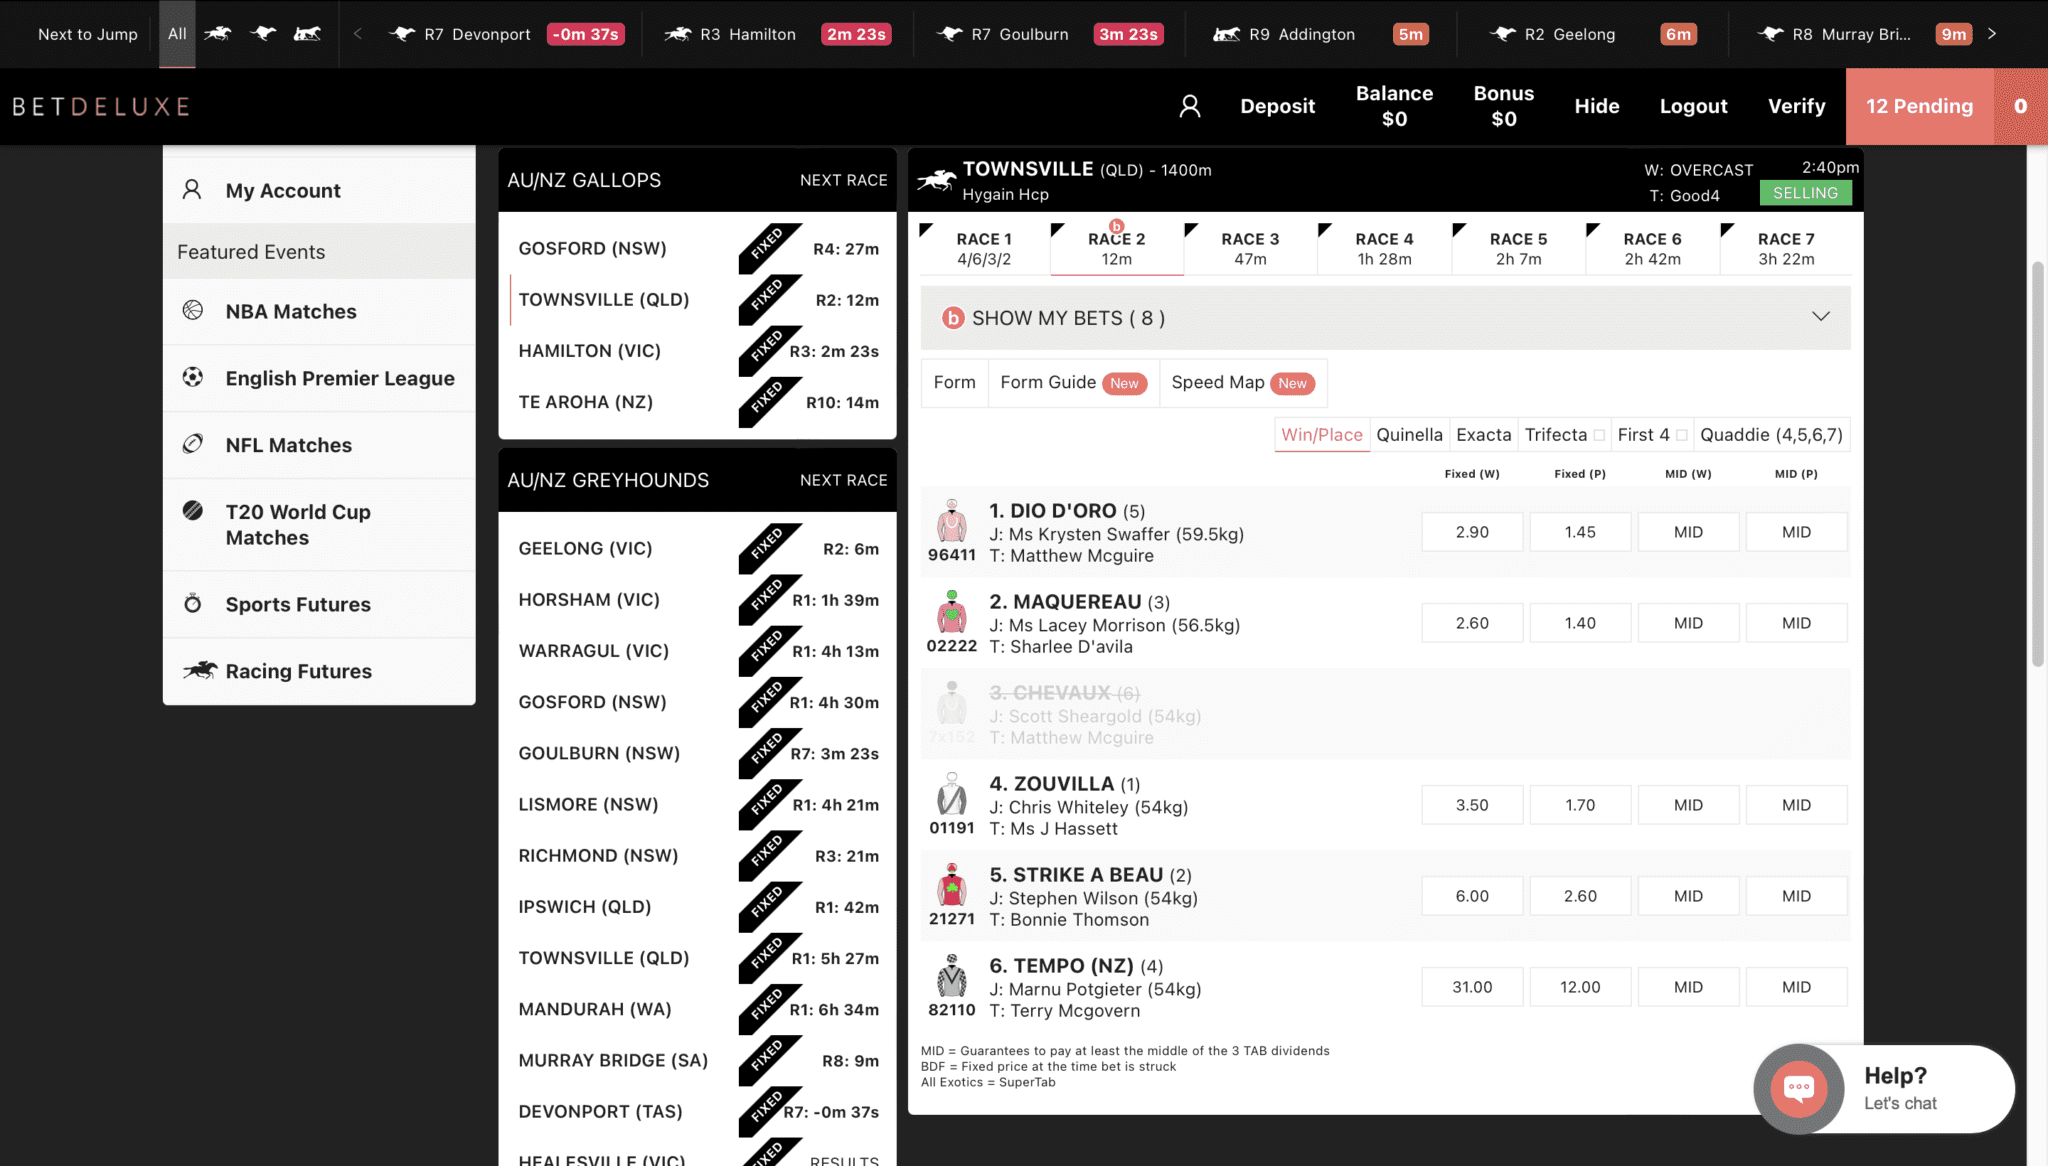This screenshot has height=1166, width=2048.
Task: Open Te Aroha (NZ) gallops race
Action: click(x=697, y=402)
